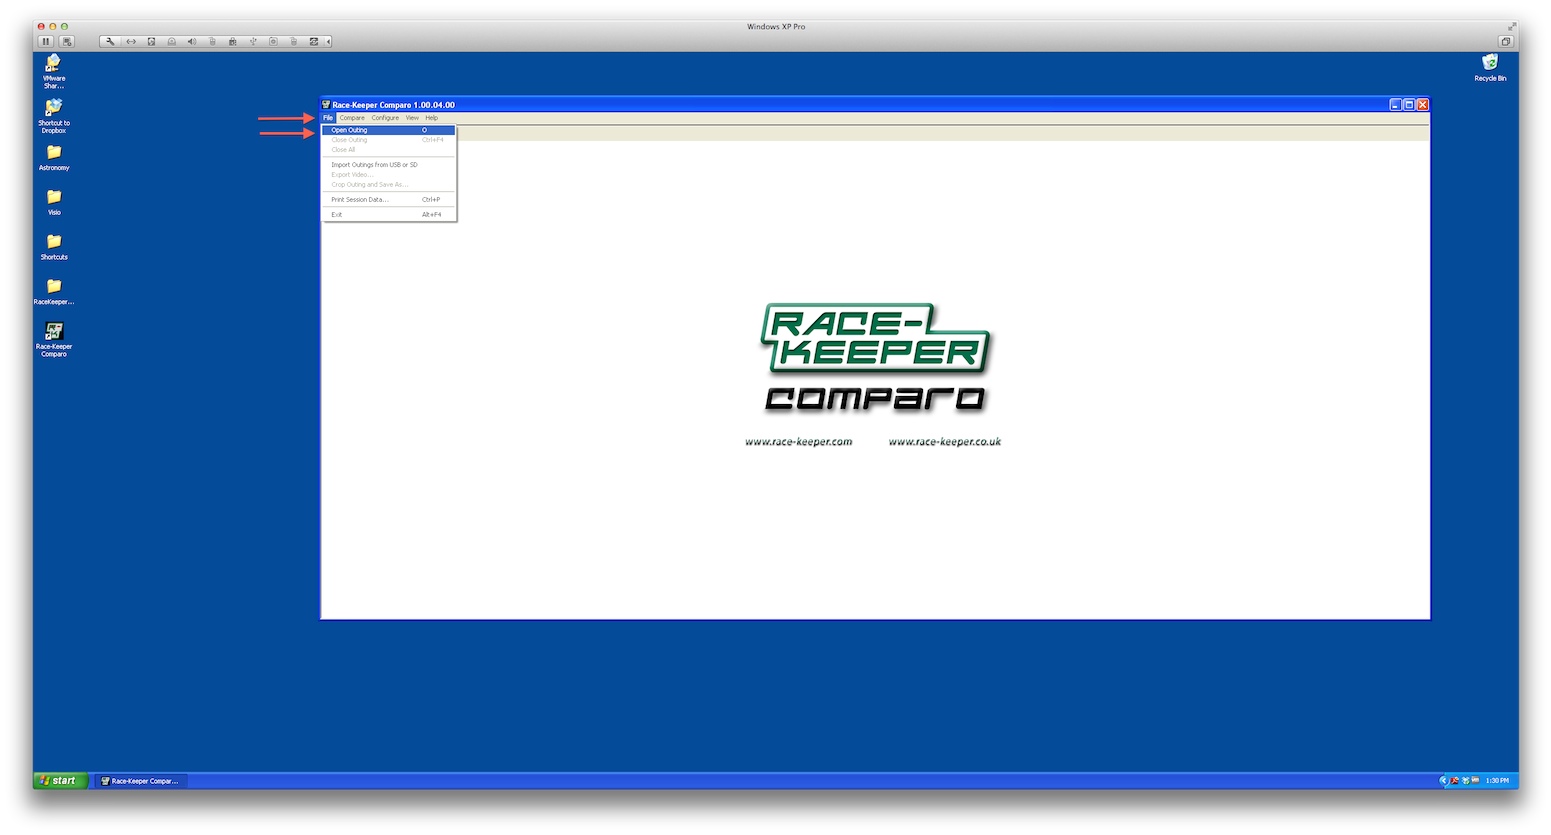Collapse the VM device toolbar arrow
This screenshot has width=1551, height=835.
click(328, 41)
